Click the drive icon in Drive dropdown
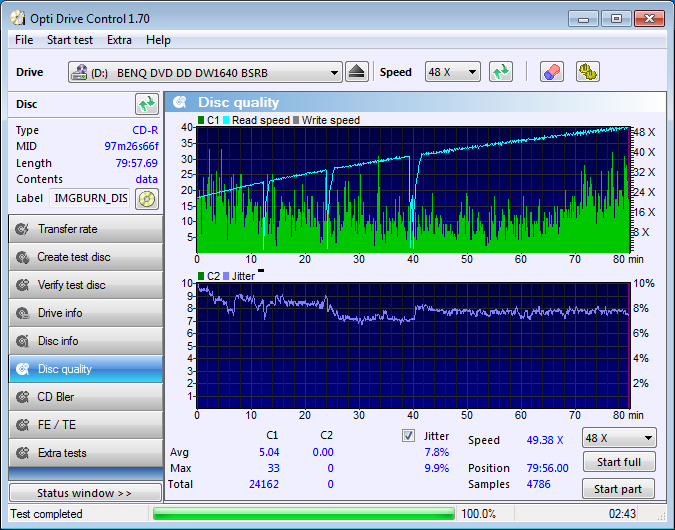Image resolution: width=675 pixels, height=530 pixels. click(79, 72)
